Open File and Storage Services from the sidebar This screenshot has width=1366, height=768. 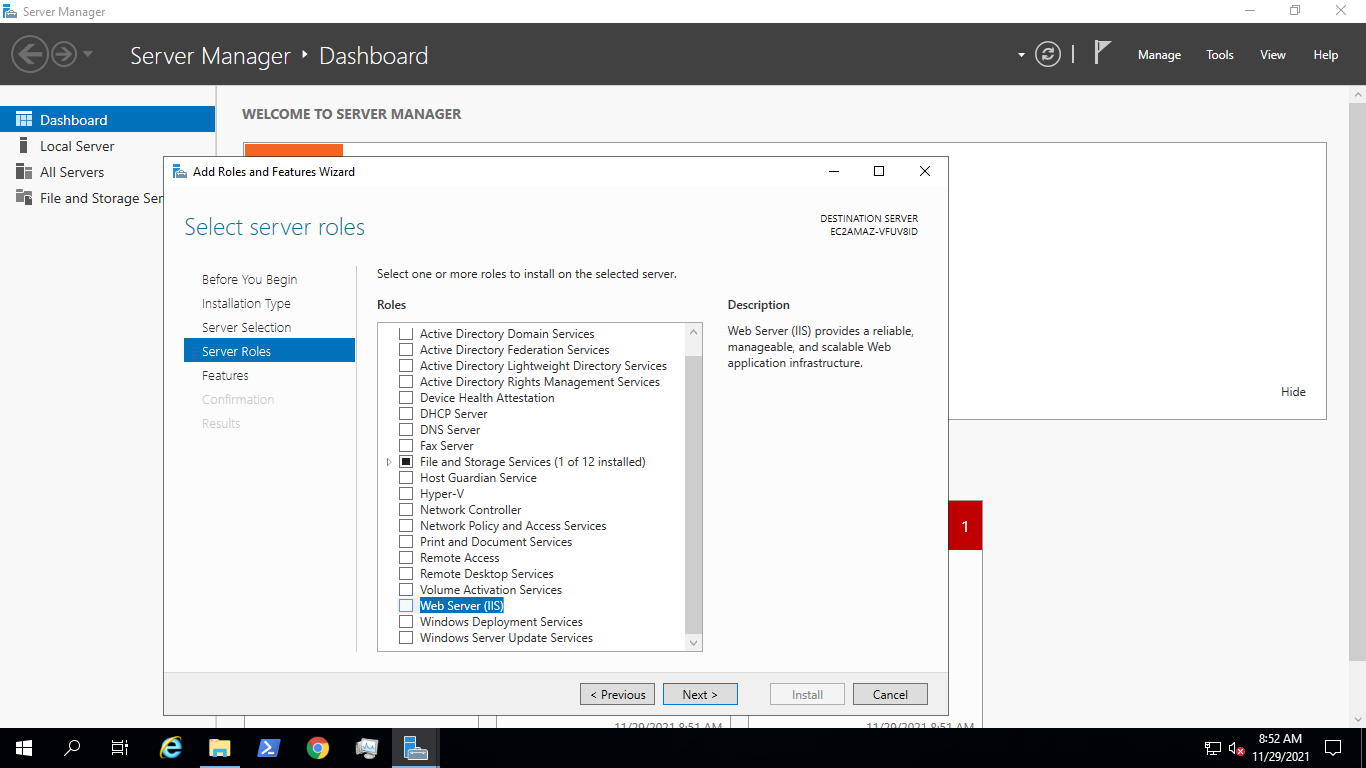click(97, 198)
